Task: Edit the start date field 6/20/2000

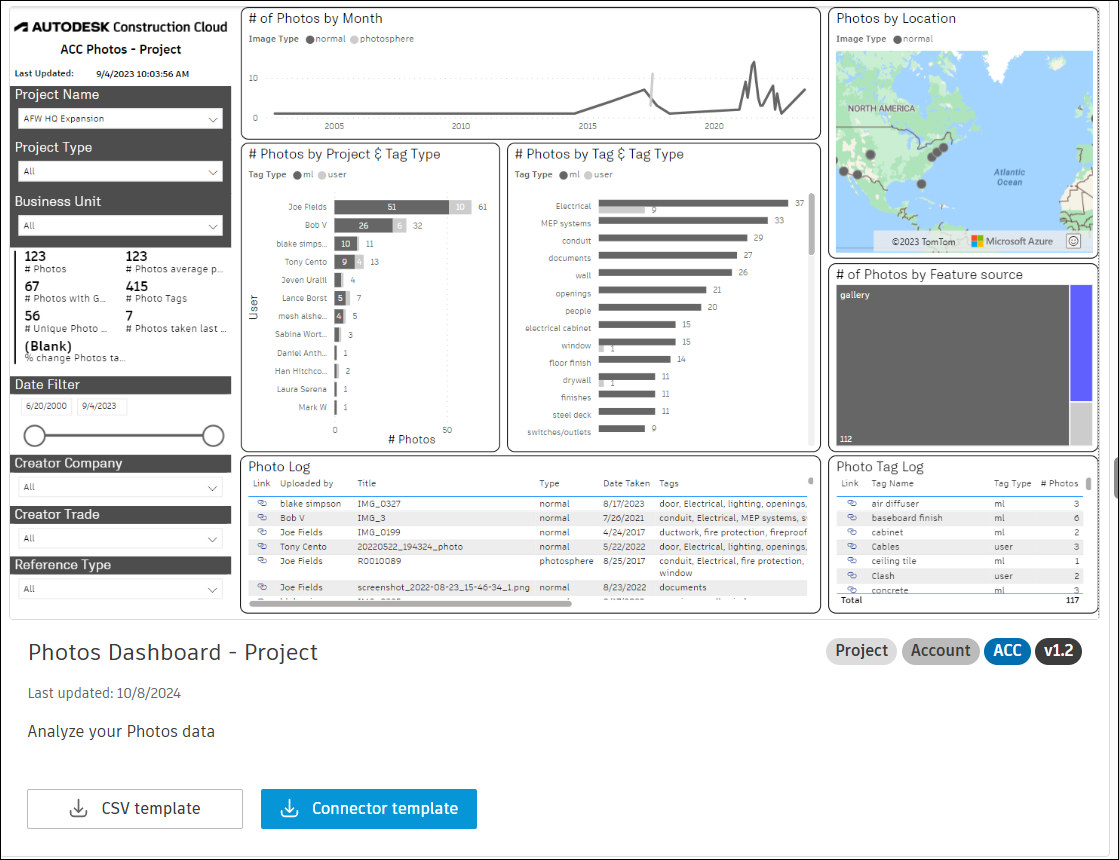Action: (x=46, y=406)
